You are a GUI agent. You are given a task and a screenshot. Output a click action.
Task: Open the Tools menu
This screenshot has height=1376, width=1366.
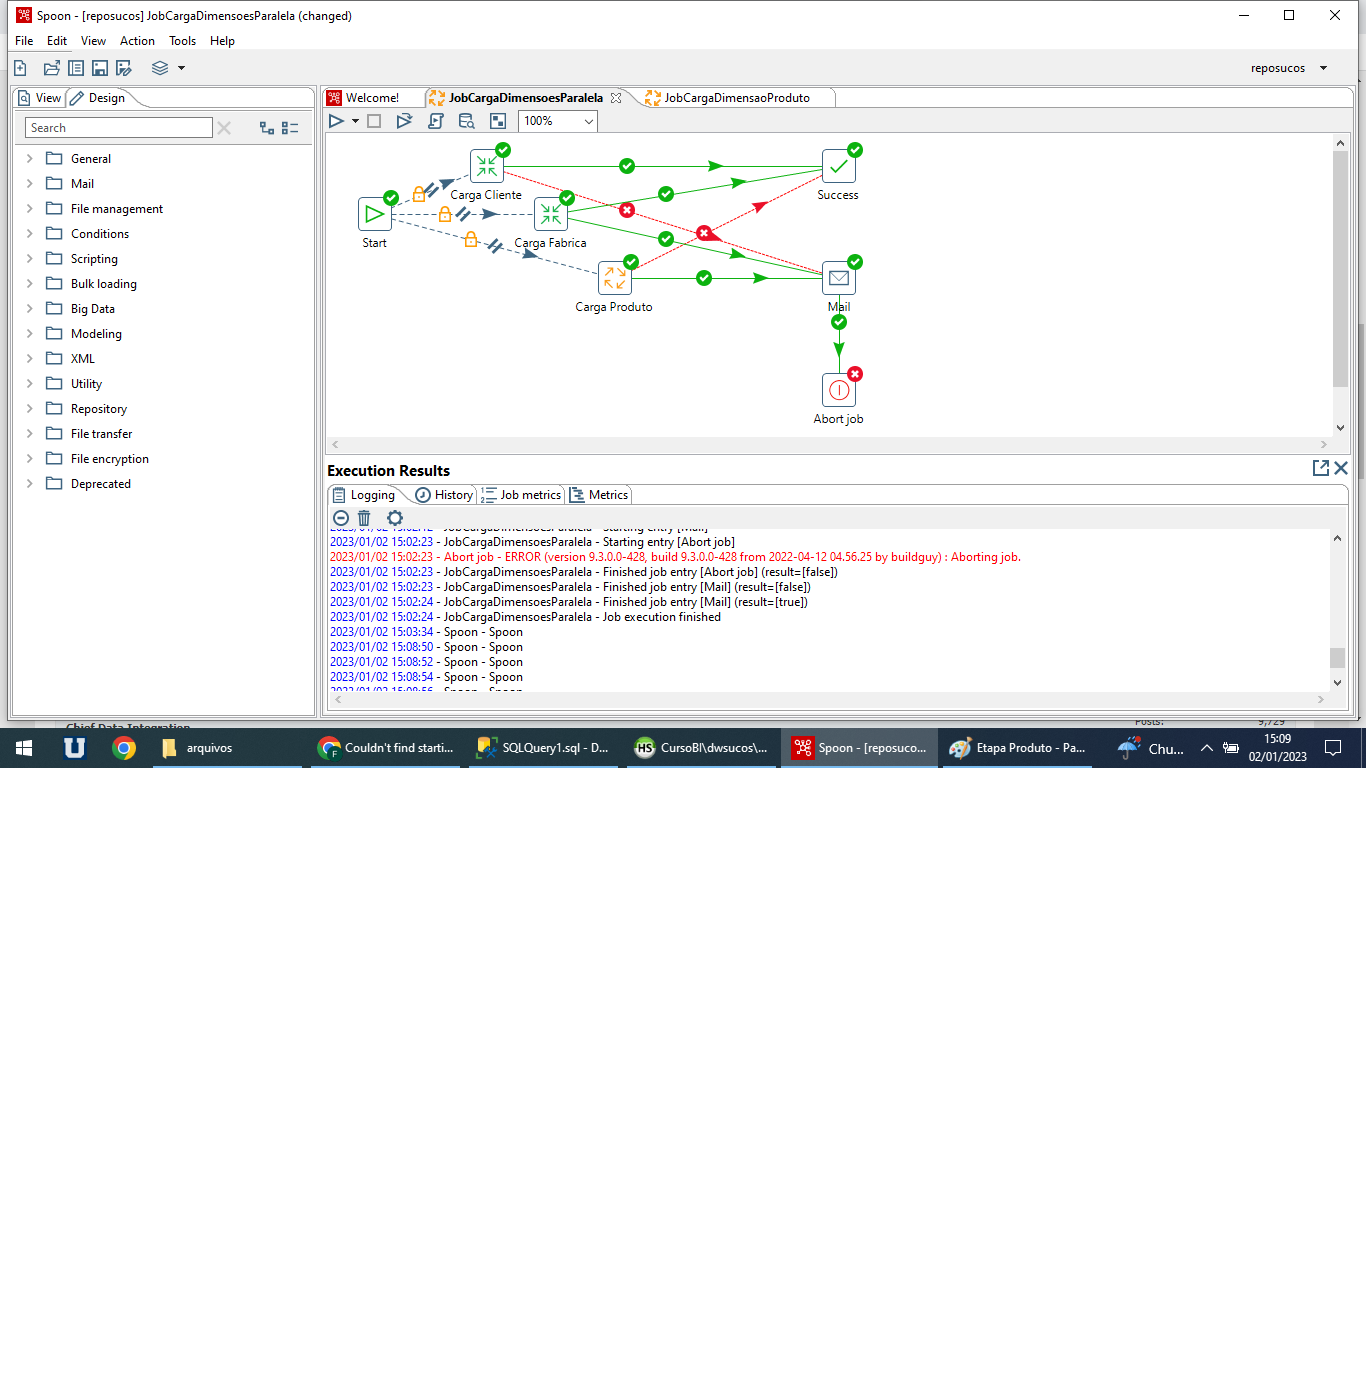pyautogui.click(x=182, y=41)
